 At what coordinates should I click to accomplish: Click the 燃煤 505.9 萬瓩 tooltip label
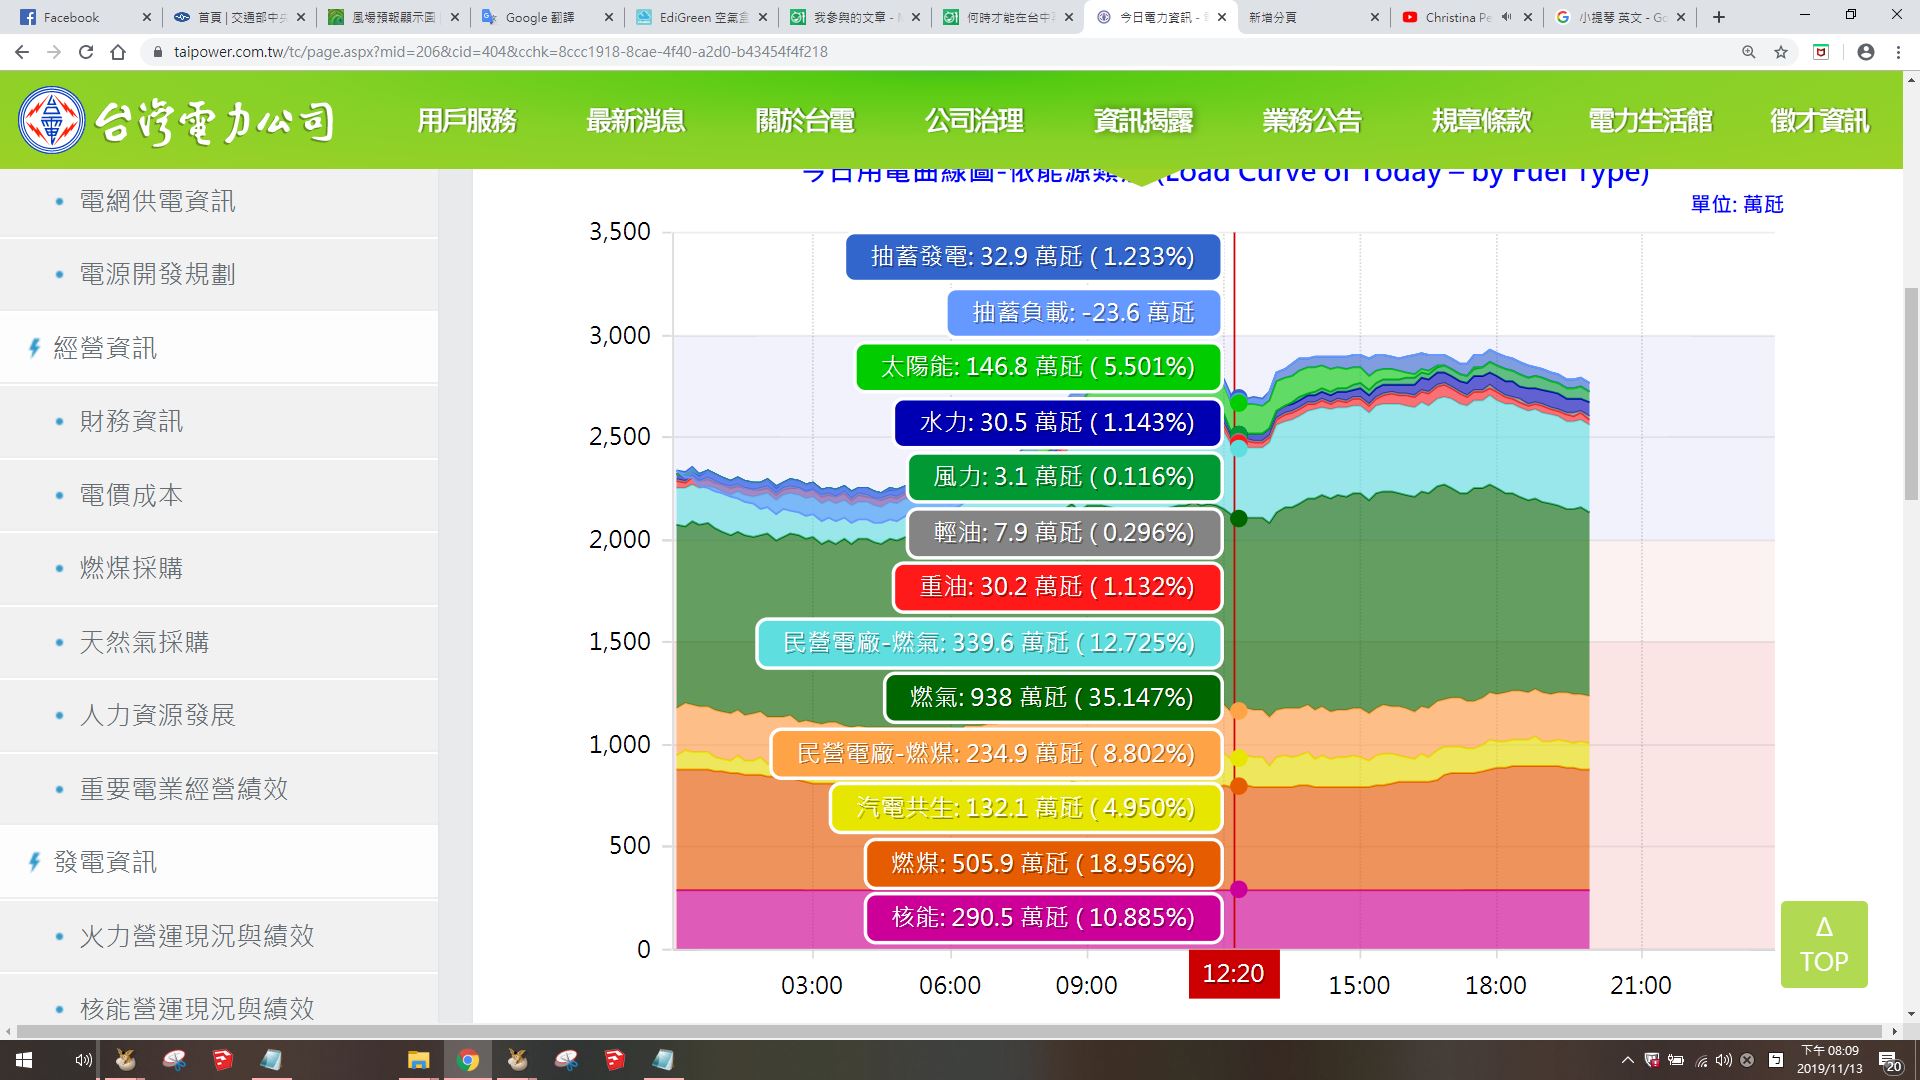(1043, 863)
